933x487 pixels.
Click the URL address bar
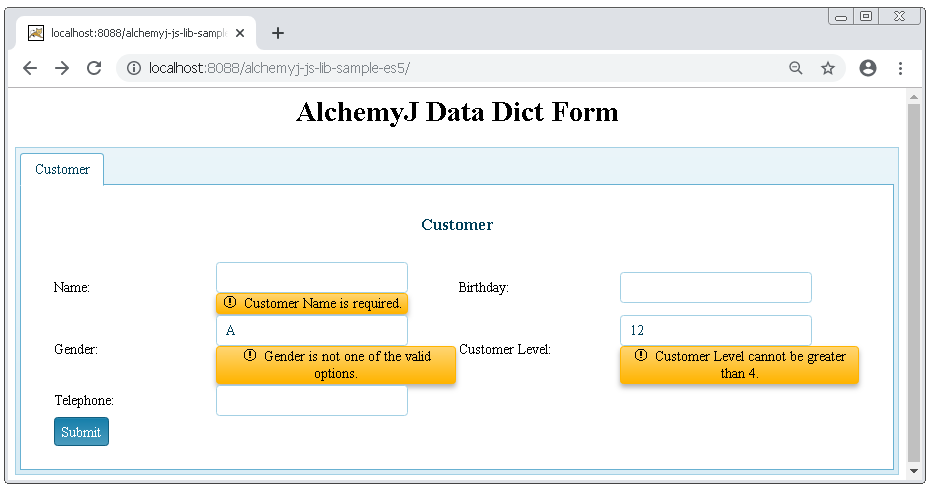tap(450, 68)
